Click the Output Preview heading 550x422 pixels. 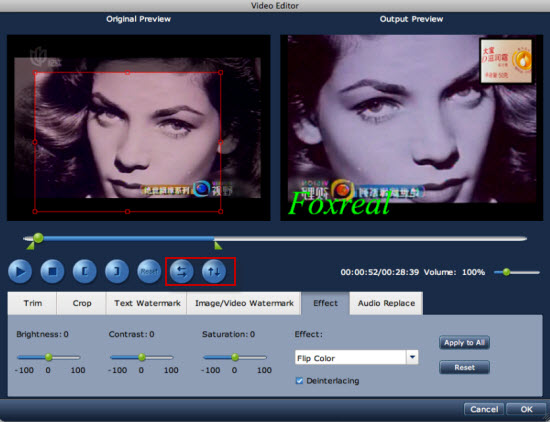click(411, 19)
